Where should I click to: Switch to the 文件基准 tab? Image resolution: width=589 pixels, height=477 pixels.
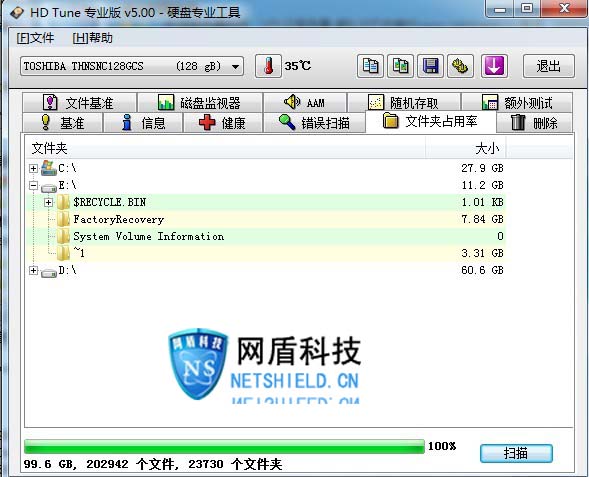[79, 103]
